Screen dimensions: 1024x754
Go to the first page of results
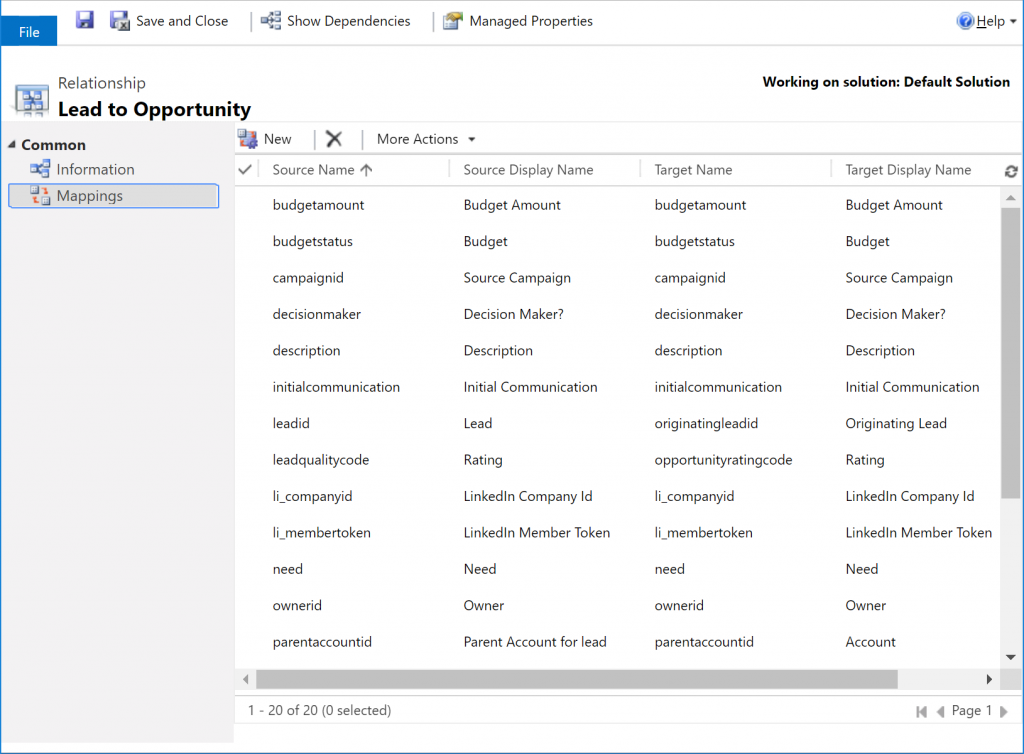(x=921, y=711)
